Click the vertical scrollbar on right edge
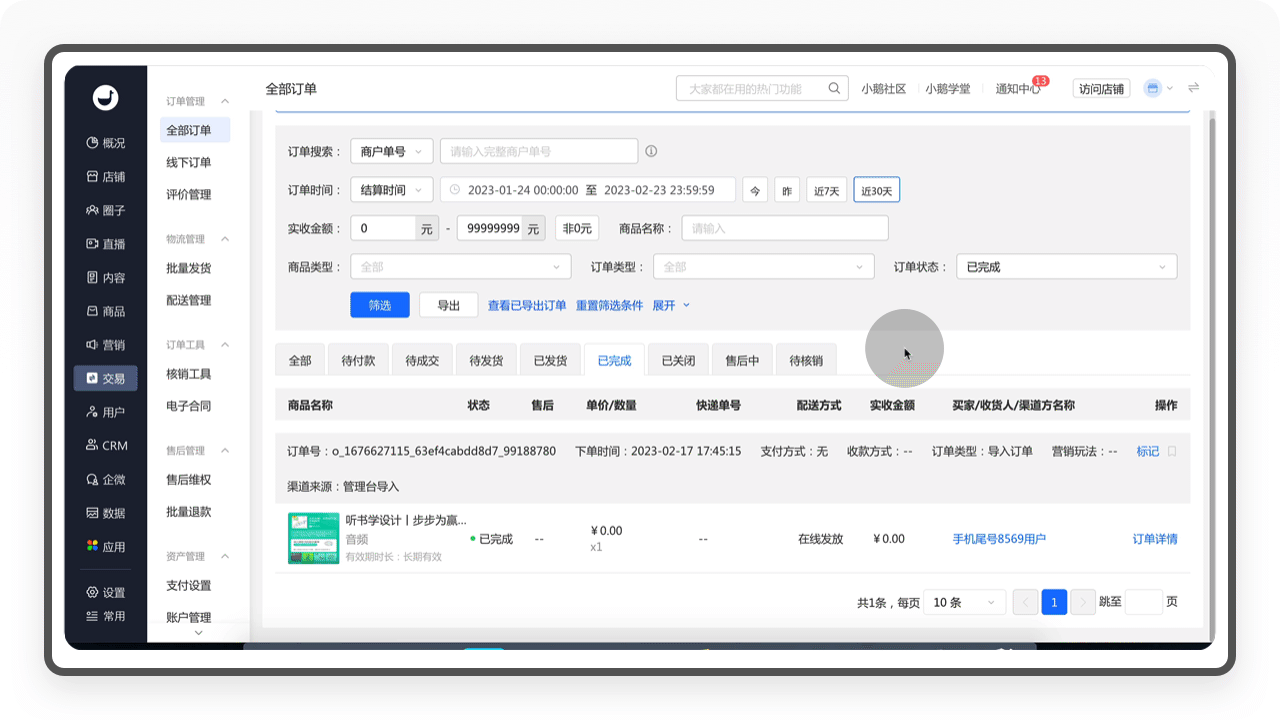Viewport: 1280px width, 720px height. [x=1211, y=370]
